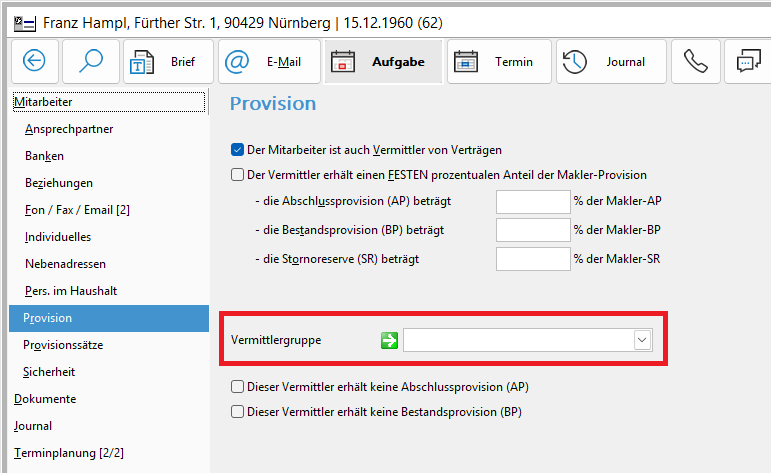Click the green arrow beside Vermittlergruppe
771x473 pixels.
pyautogui.click(x=389, y=341)
